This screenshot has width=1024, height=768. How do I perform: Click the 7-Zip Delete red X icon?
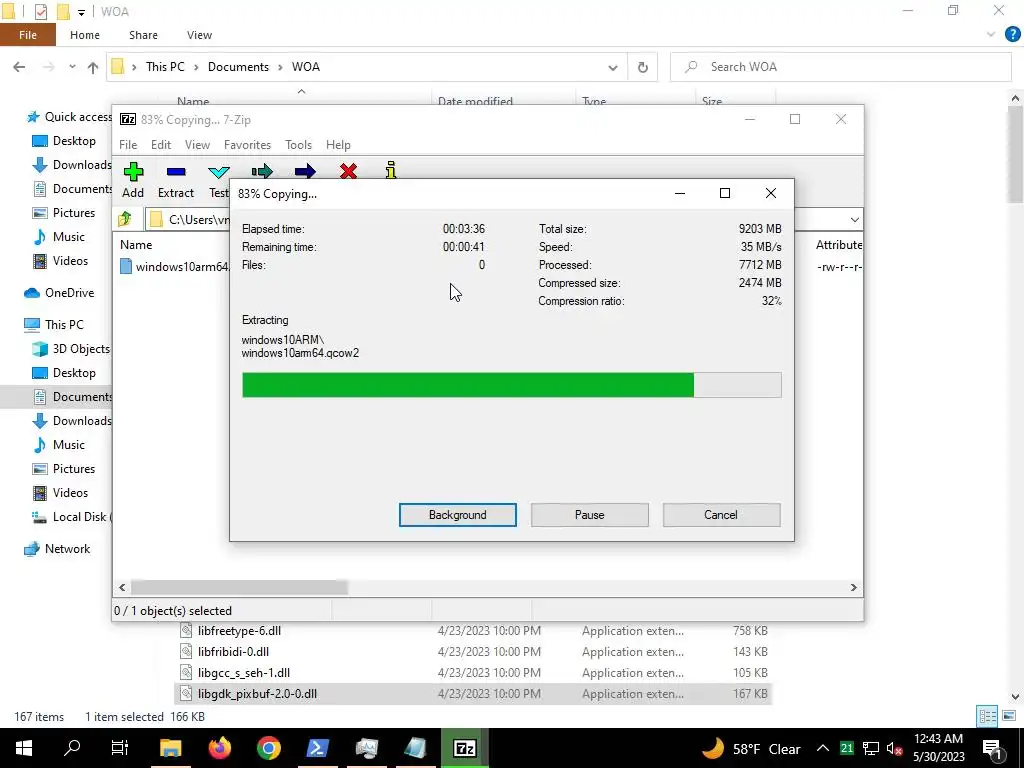pos(349,171)
